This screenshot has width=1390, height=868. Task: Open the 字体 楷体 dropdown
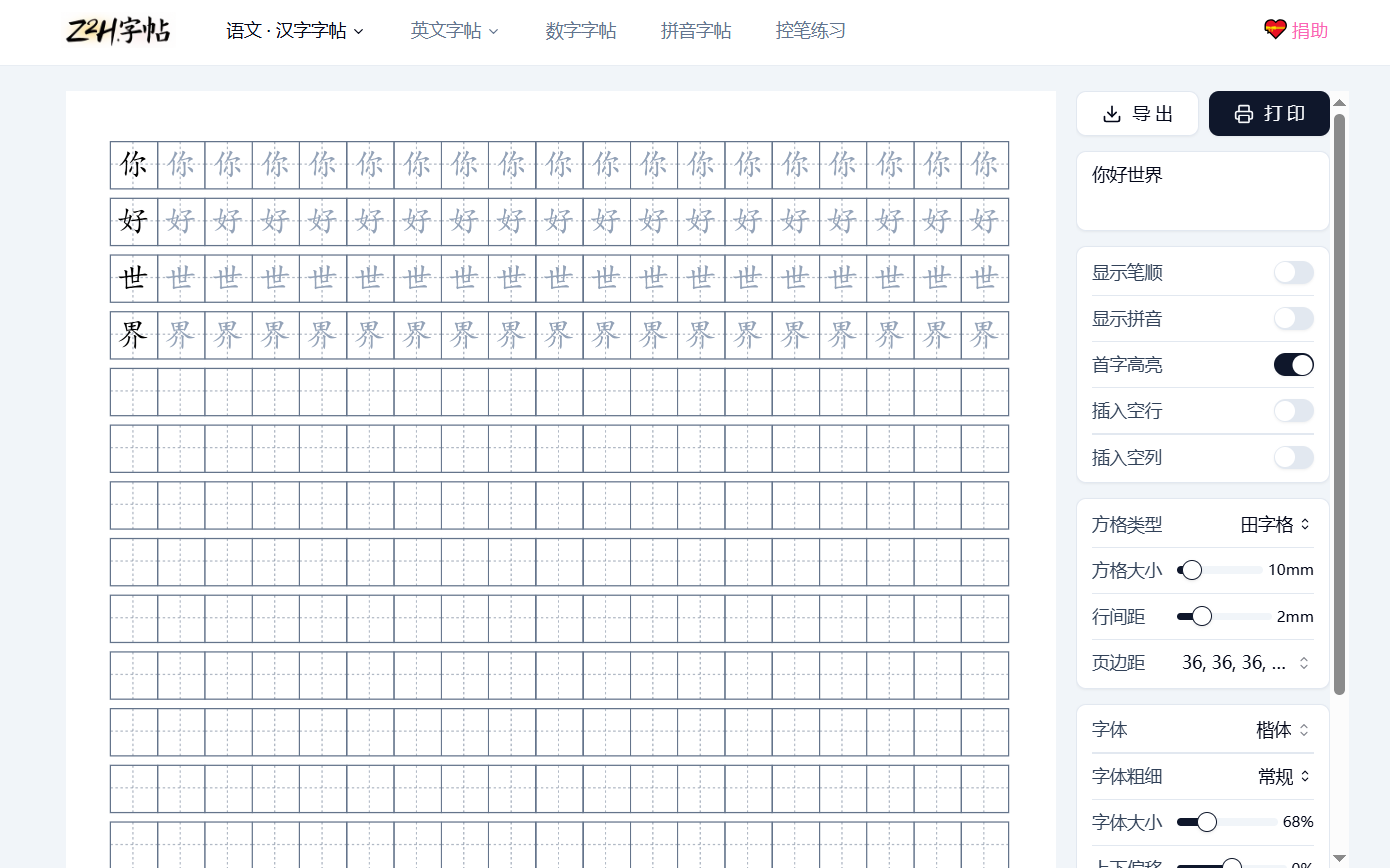coord(1282,730)
